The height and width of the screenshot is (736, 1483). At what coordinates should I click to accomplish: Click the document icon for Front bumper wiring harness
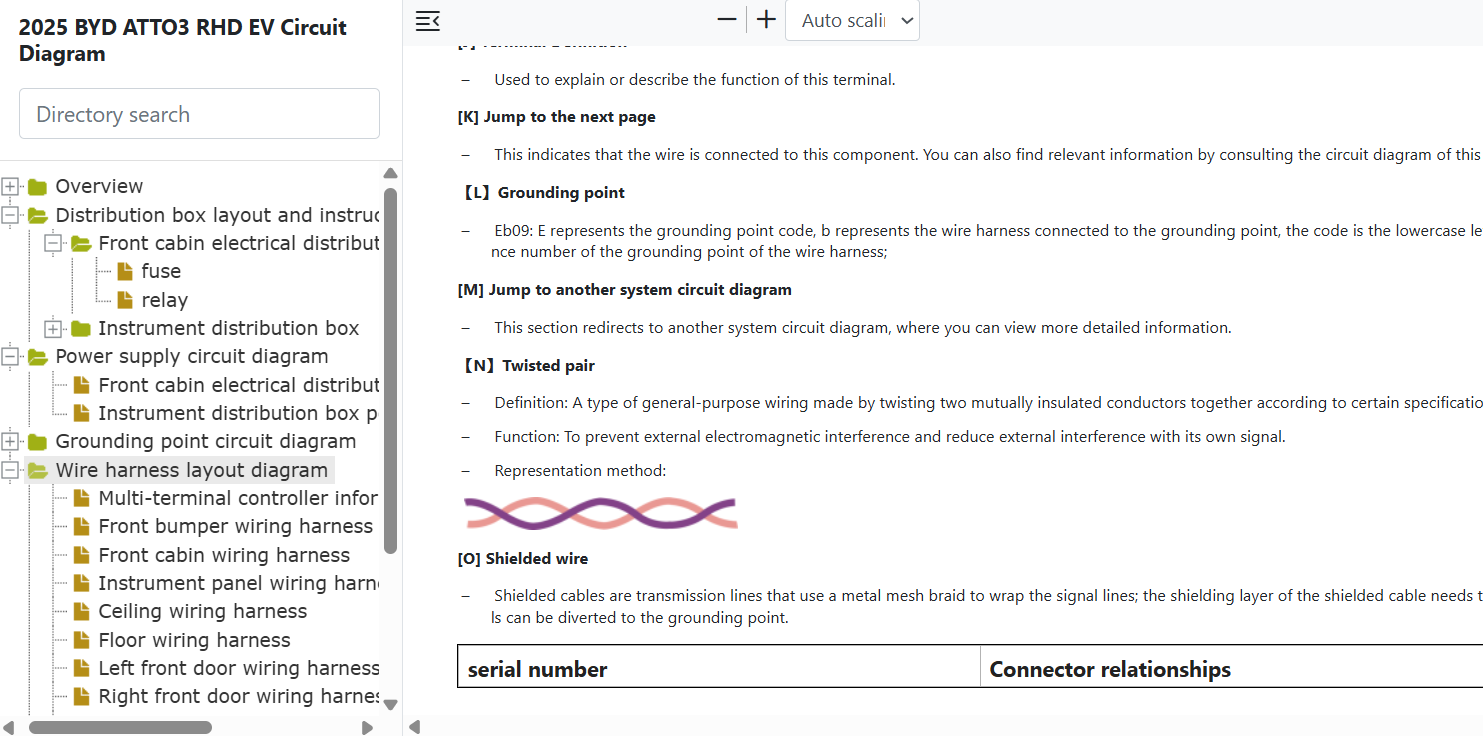(x=82, y=526)
